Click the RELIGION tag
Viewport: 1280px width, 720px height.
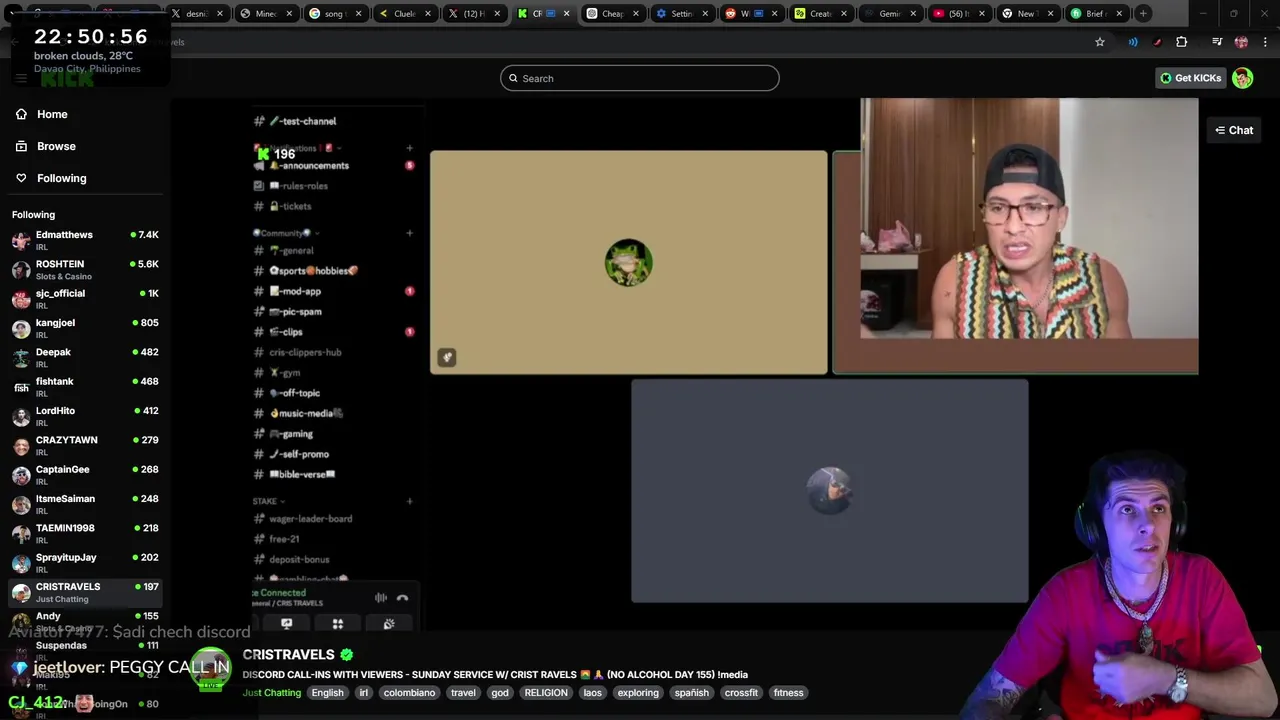[546, 692]
